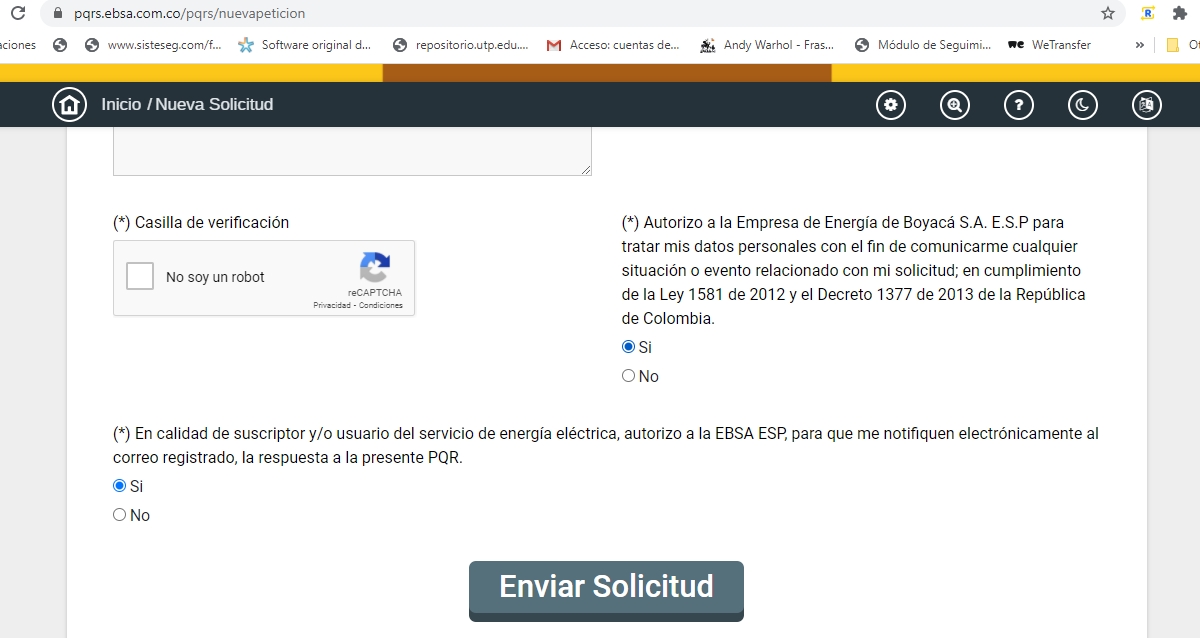
Task: Select 'Si' for electronic notification authorization
Action: coord(120,486)
